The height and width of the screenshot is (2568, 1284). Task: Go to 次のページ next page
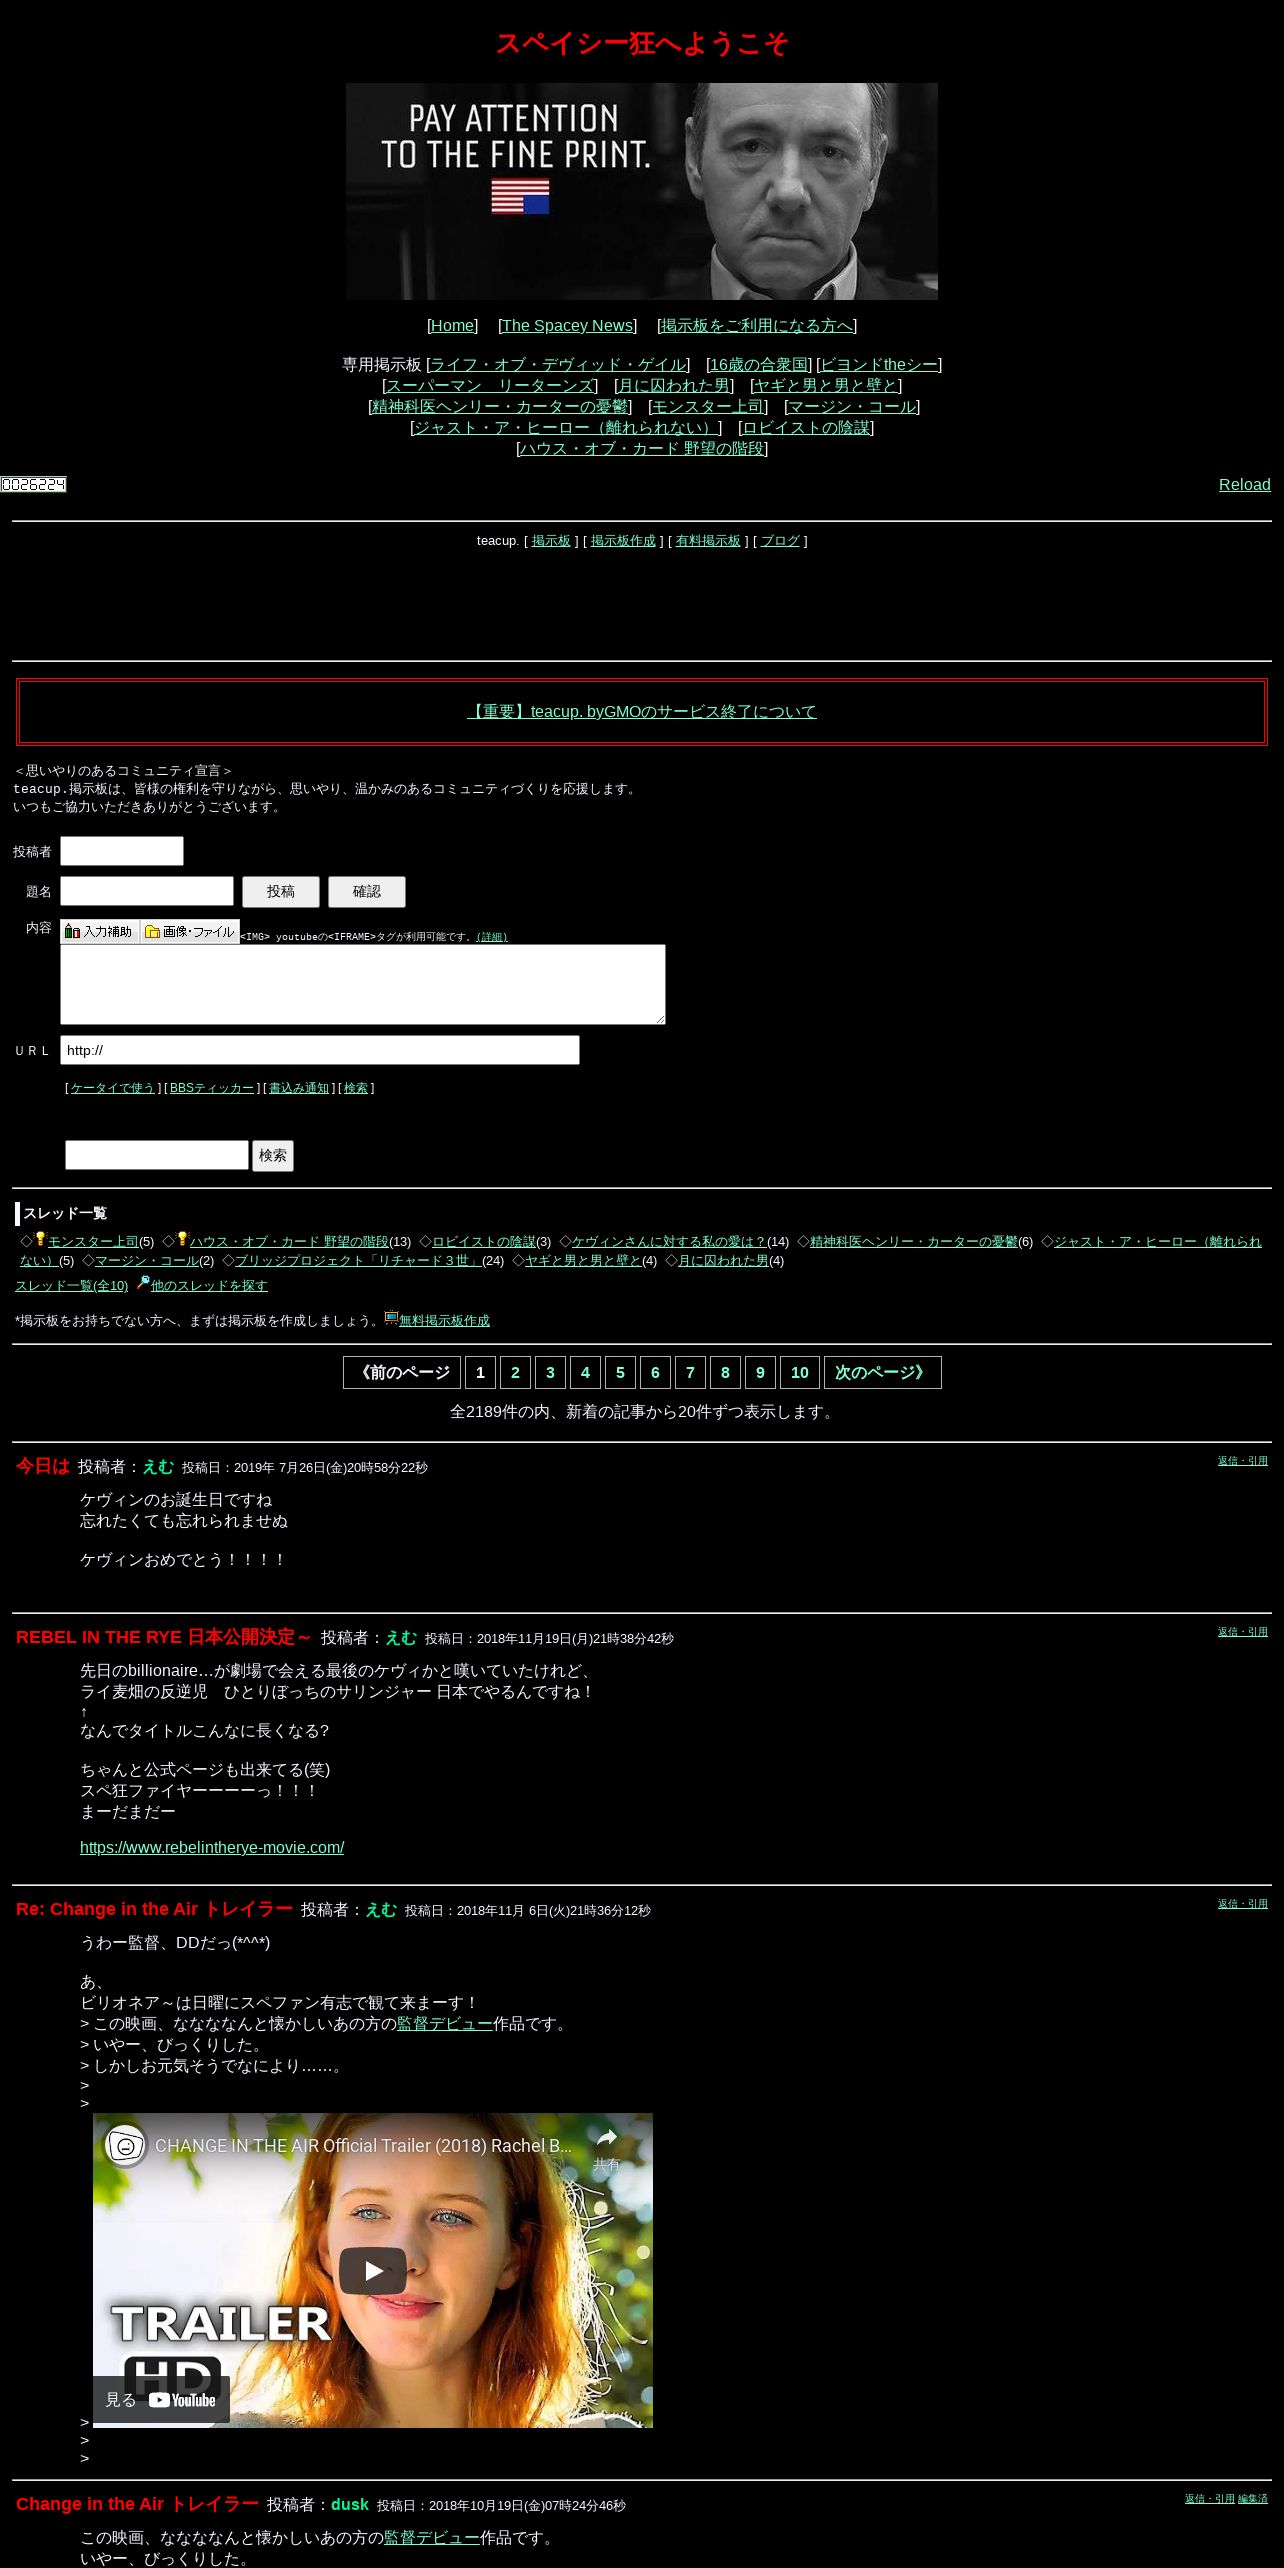[883, 1372]
